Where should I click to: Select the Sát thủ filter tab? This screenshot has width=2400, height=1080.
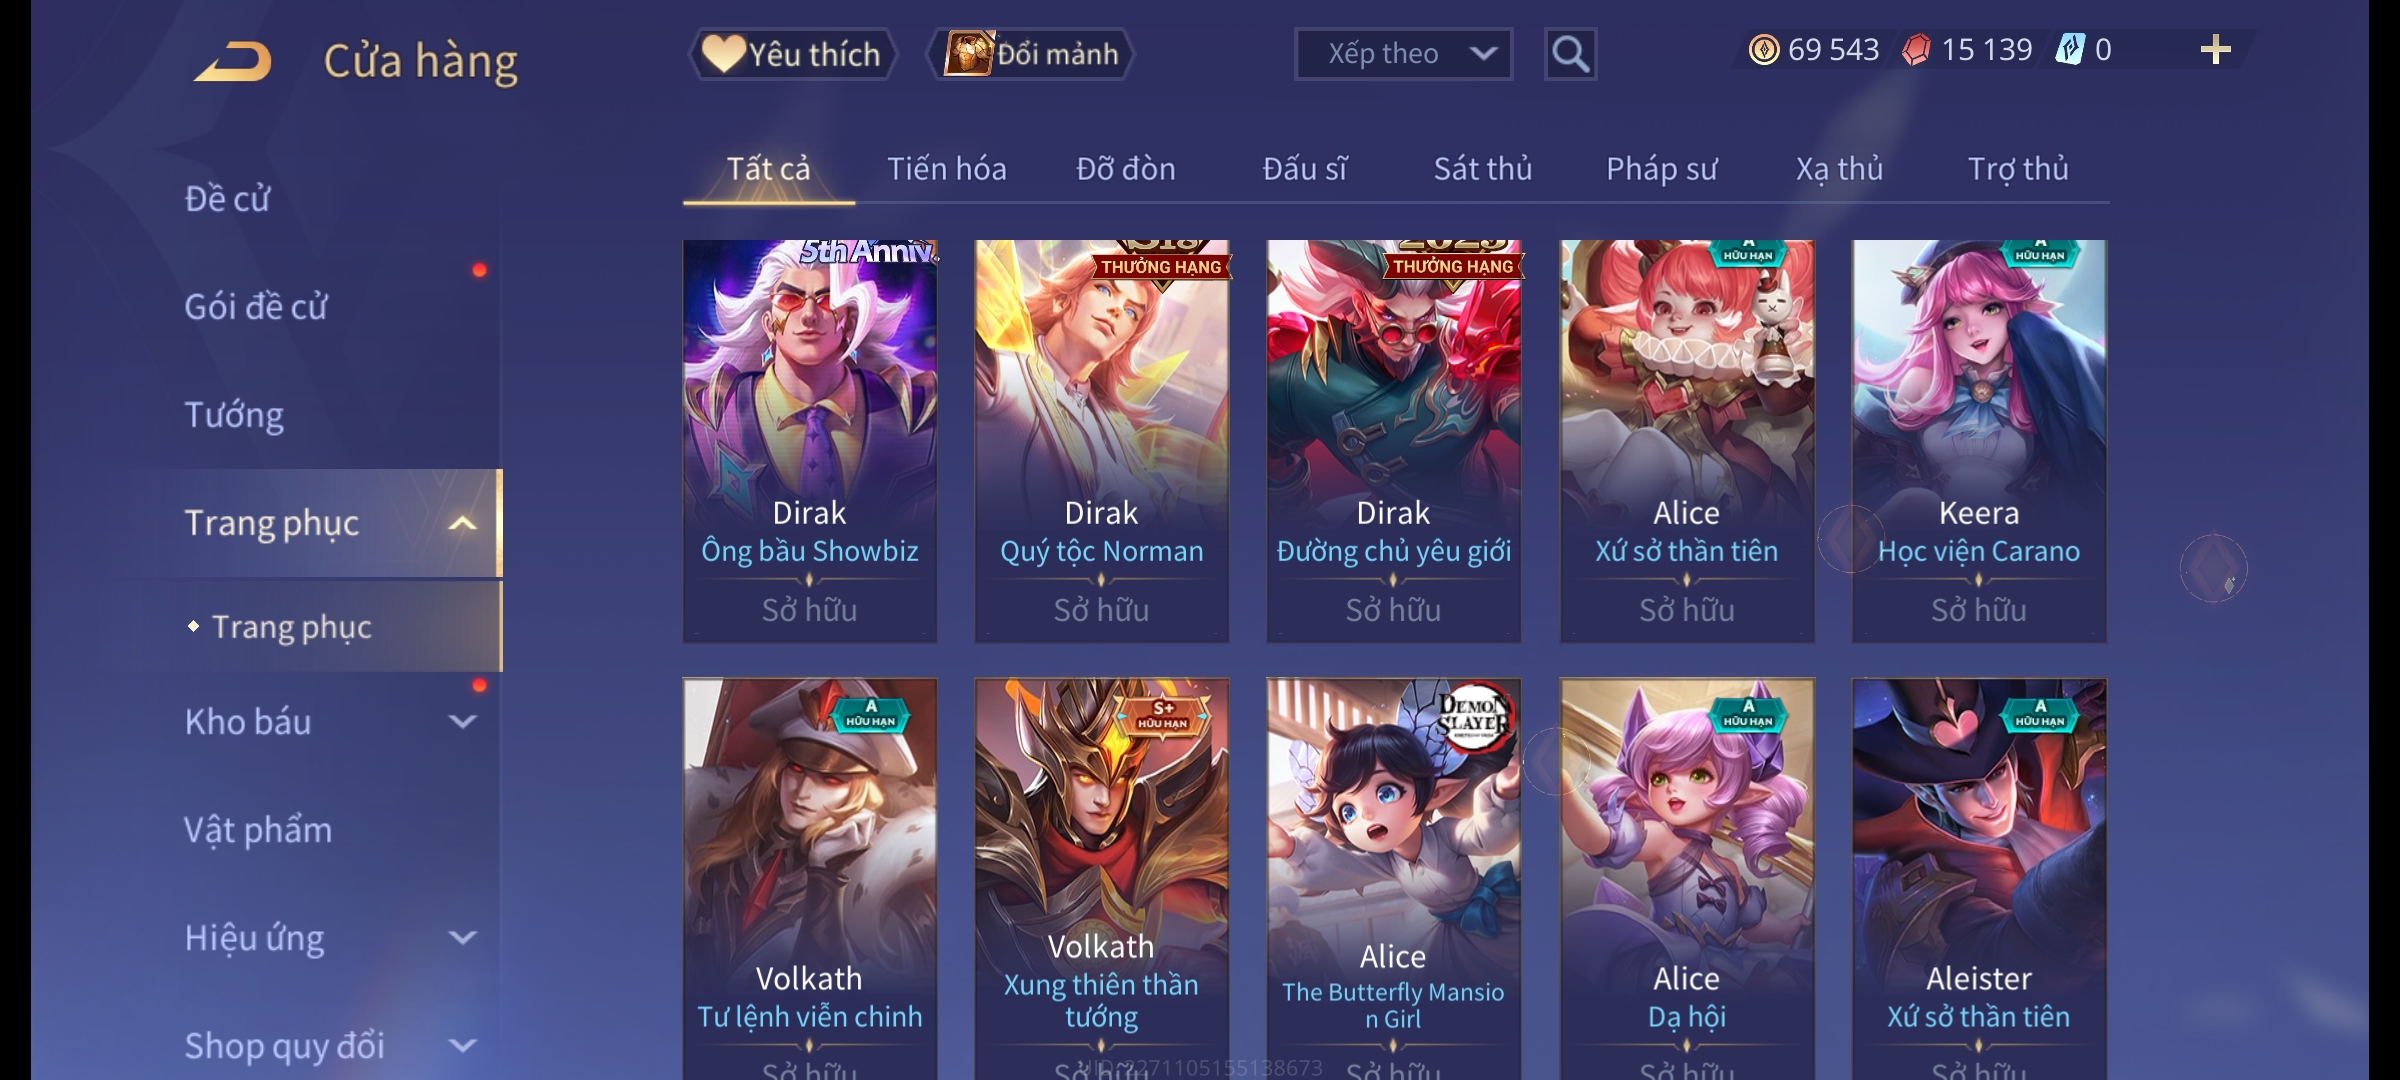(1482, 168)
